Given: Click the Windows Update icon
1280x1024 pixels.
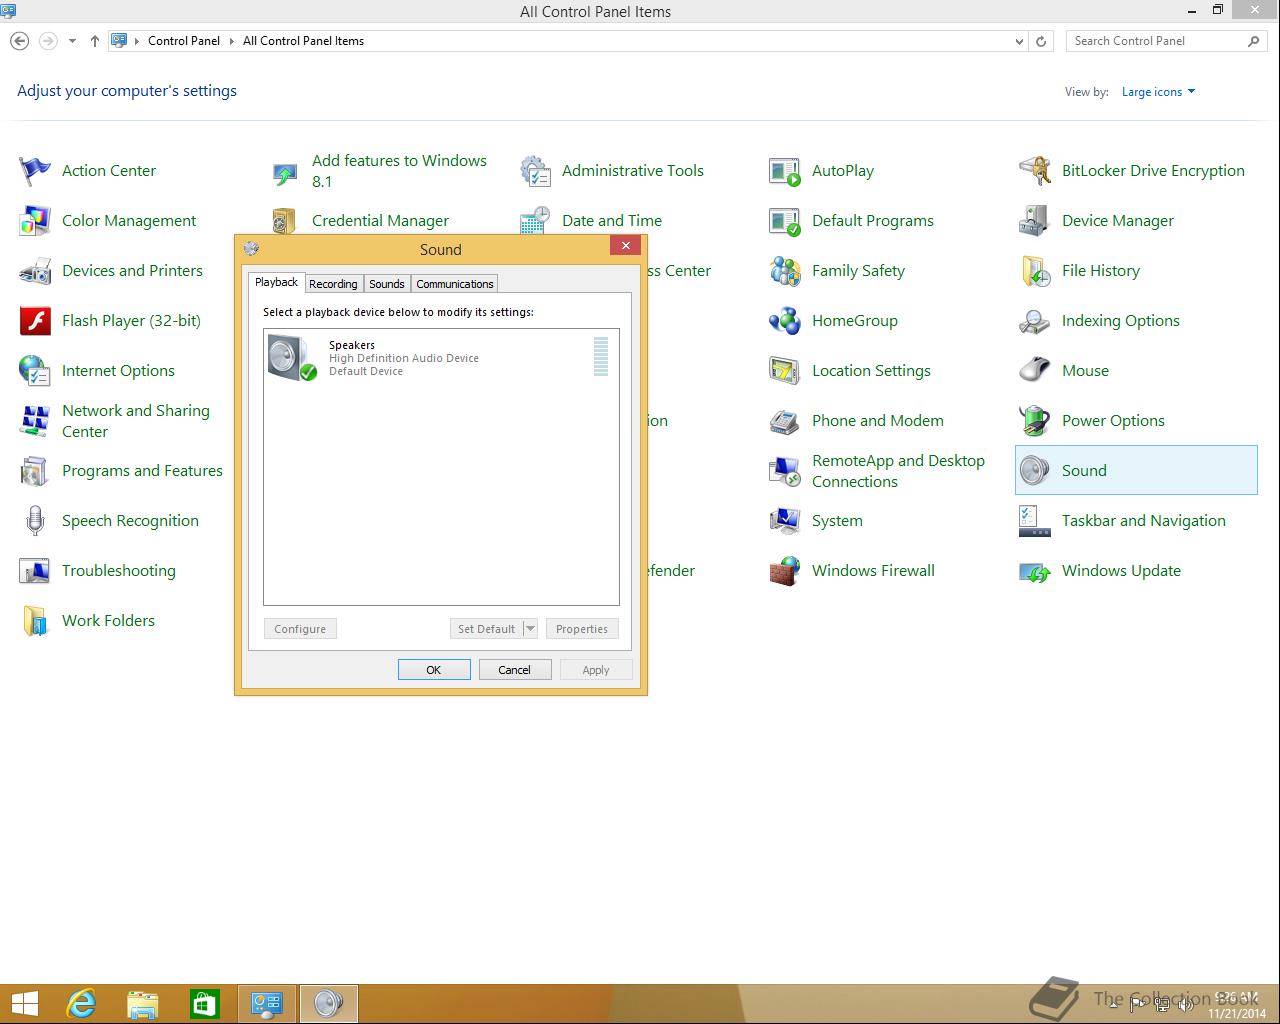Looking at the screenshot, I should [1035, 571].
